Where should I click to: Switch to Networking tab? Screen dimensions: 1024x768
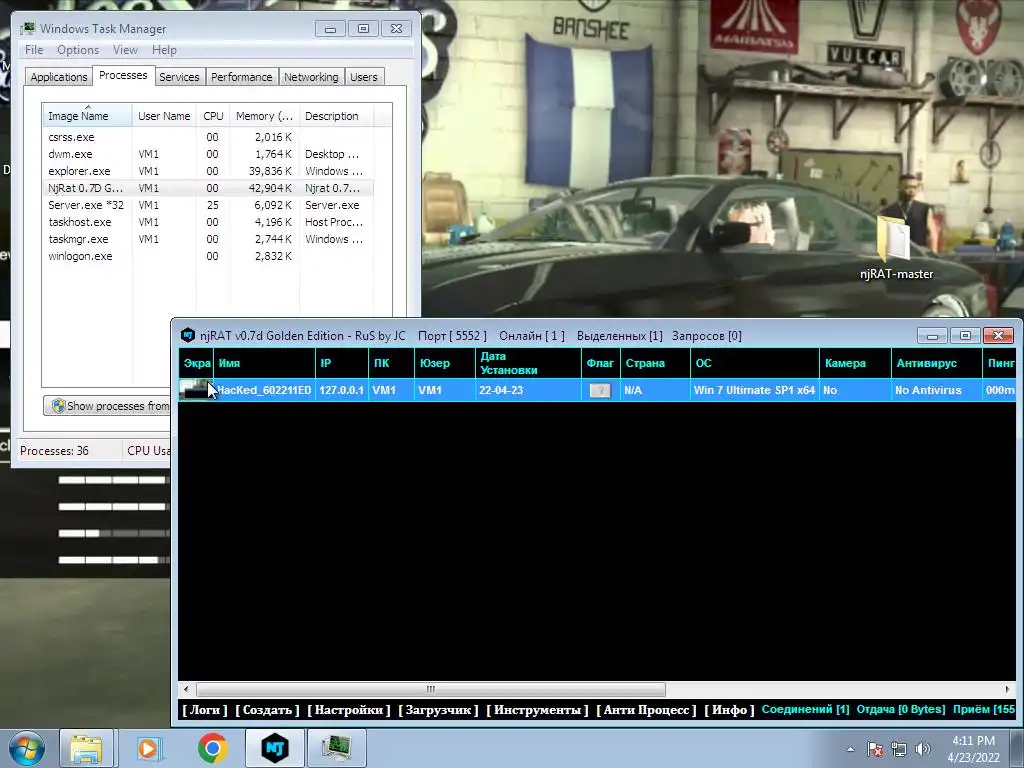pos(311,77)
